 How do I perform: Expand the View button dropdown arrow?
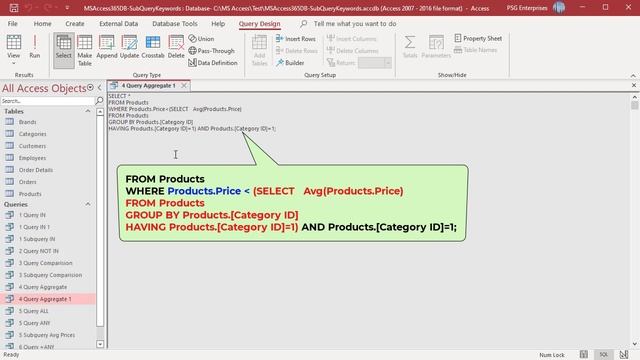tap(13, 63)
